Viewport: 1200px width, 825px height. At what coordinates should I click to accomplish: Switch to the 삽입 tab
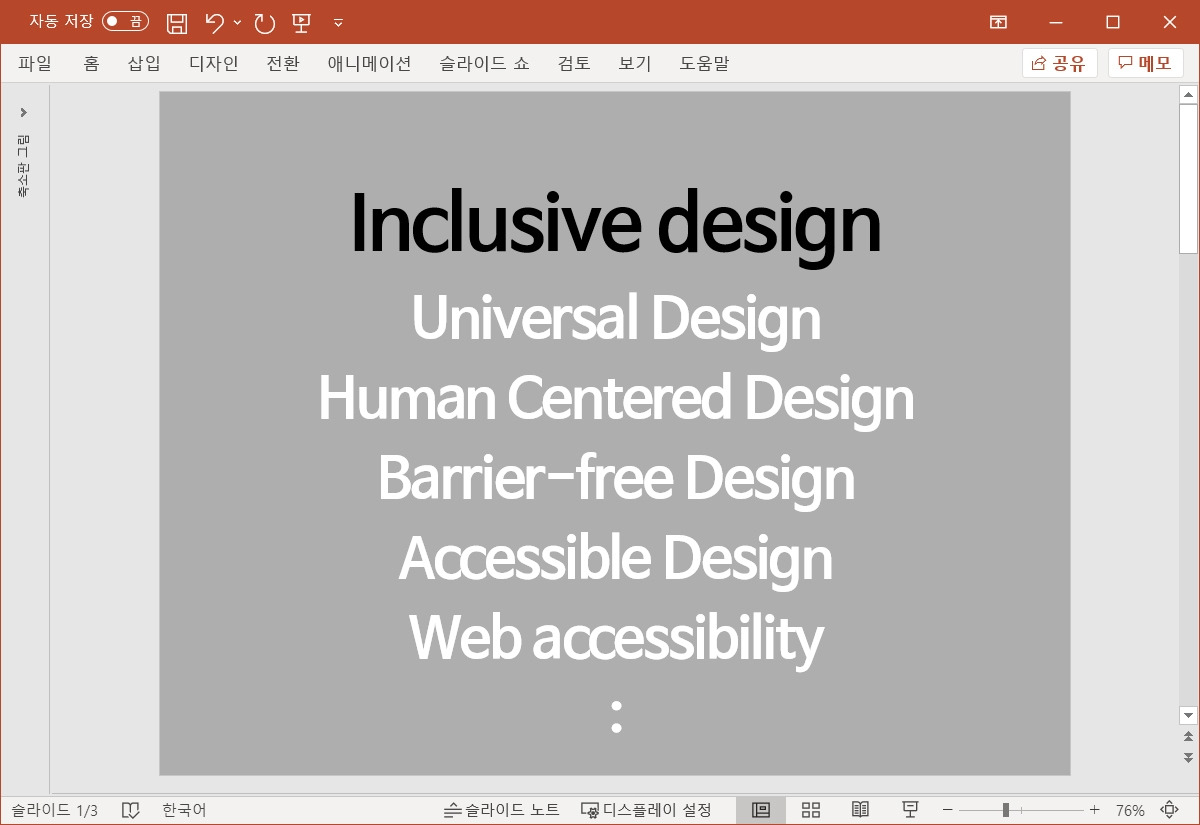(x=144, y=64)
